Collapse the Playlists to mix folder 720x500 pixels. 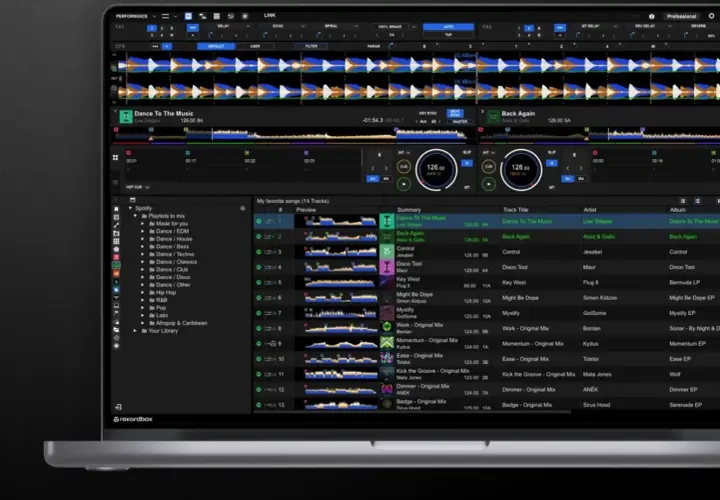[x=135, y=216]
